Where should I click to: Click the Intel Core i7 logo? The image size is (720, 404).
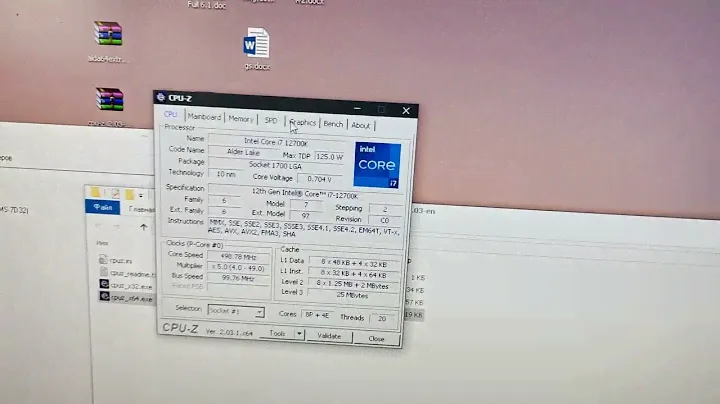pyautogui.click(x=376, y=164)
